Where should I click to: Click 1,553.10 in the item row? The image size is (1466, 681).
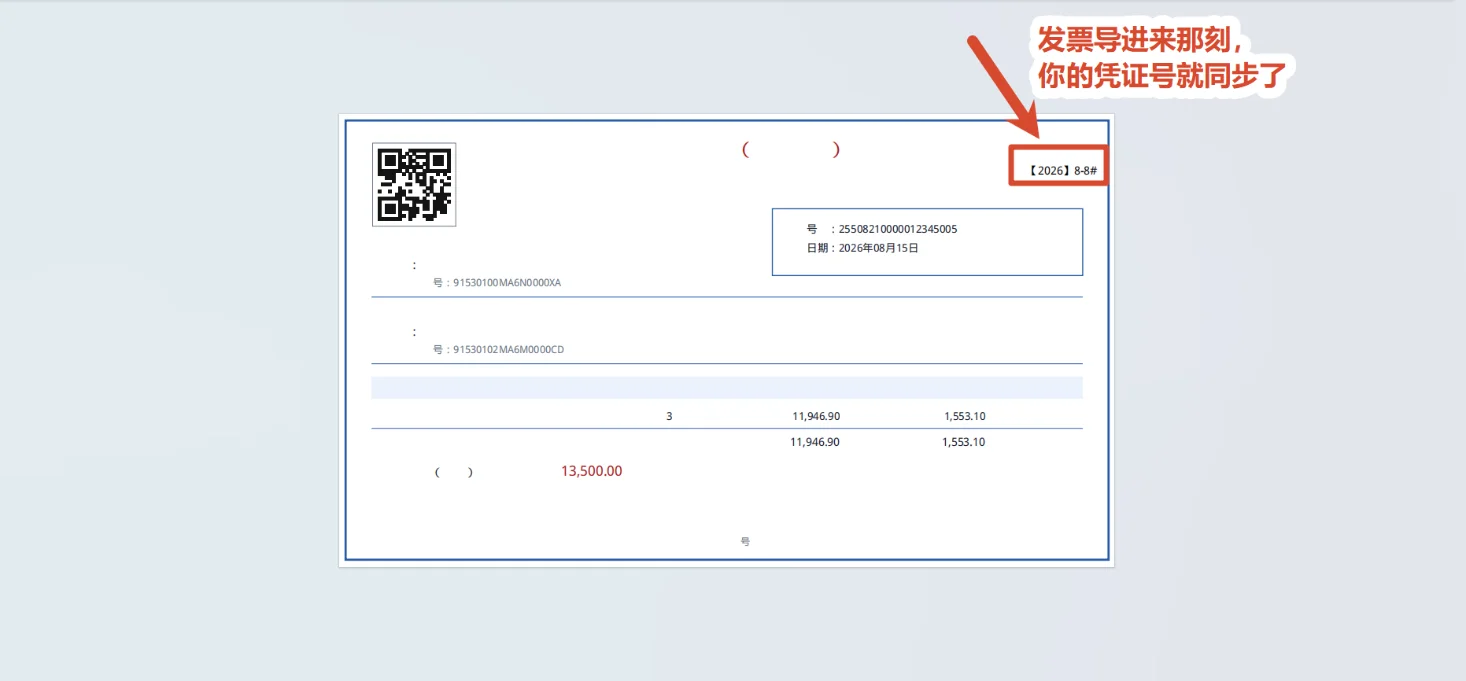coord(965,416)
